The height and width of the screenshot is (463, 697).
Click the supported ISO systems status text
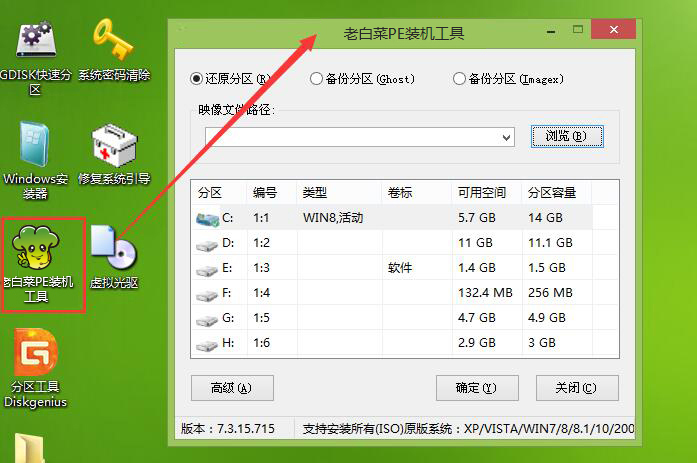(469, 429)
